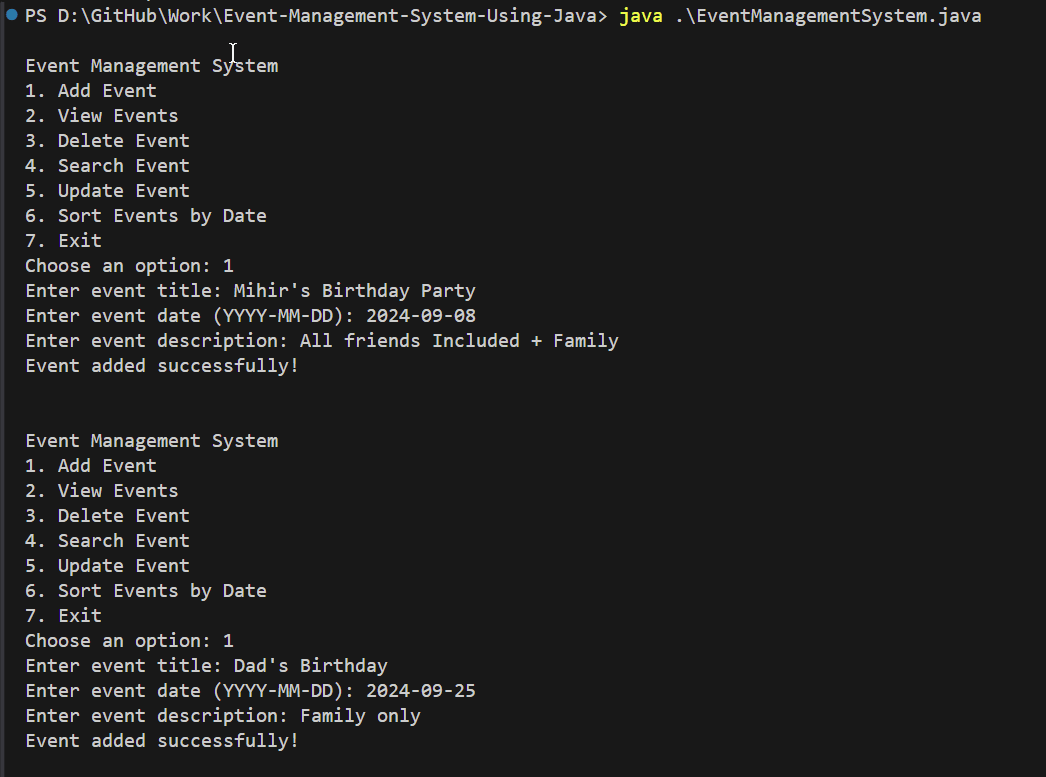This screenshot has width=1046, height=777.
Task: Click success message below "All friends Included" line
Action: 162,366
